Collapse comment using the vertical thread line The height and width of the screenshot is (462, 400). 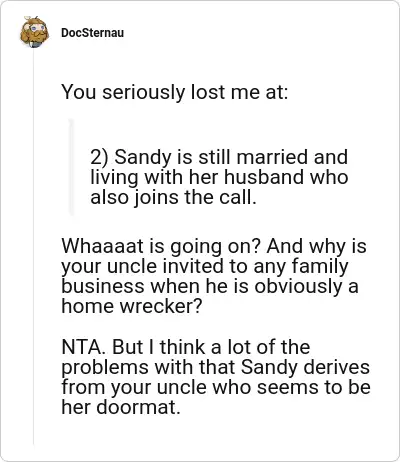[x=33, y=247]
